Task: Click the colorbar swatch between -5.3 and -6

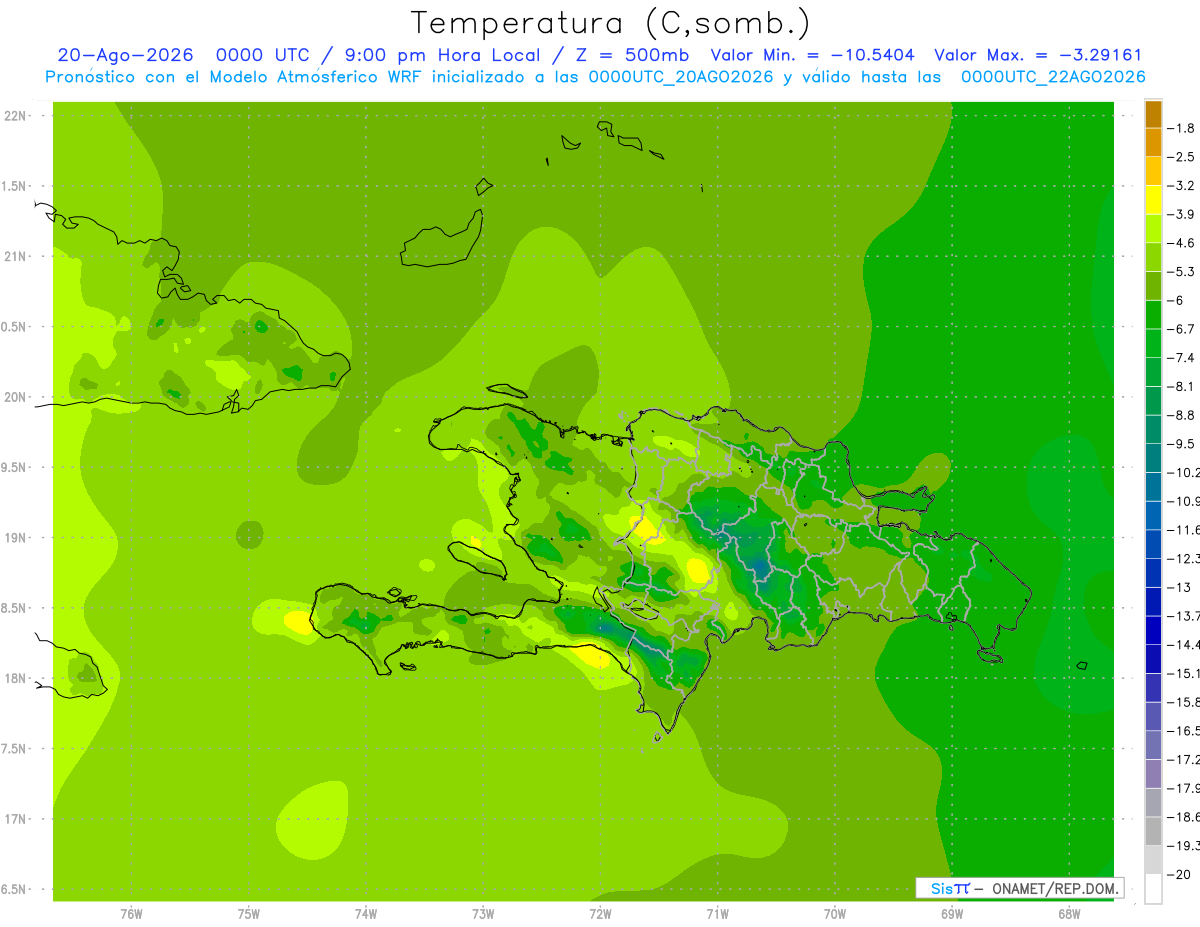Action: pos(1153,286)
